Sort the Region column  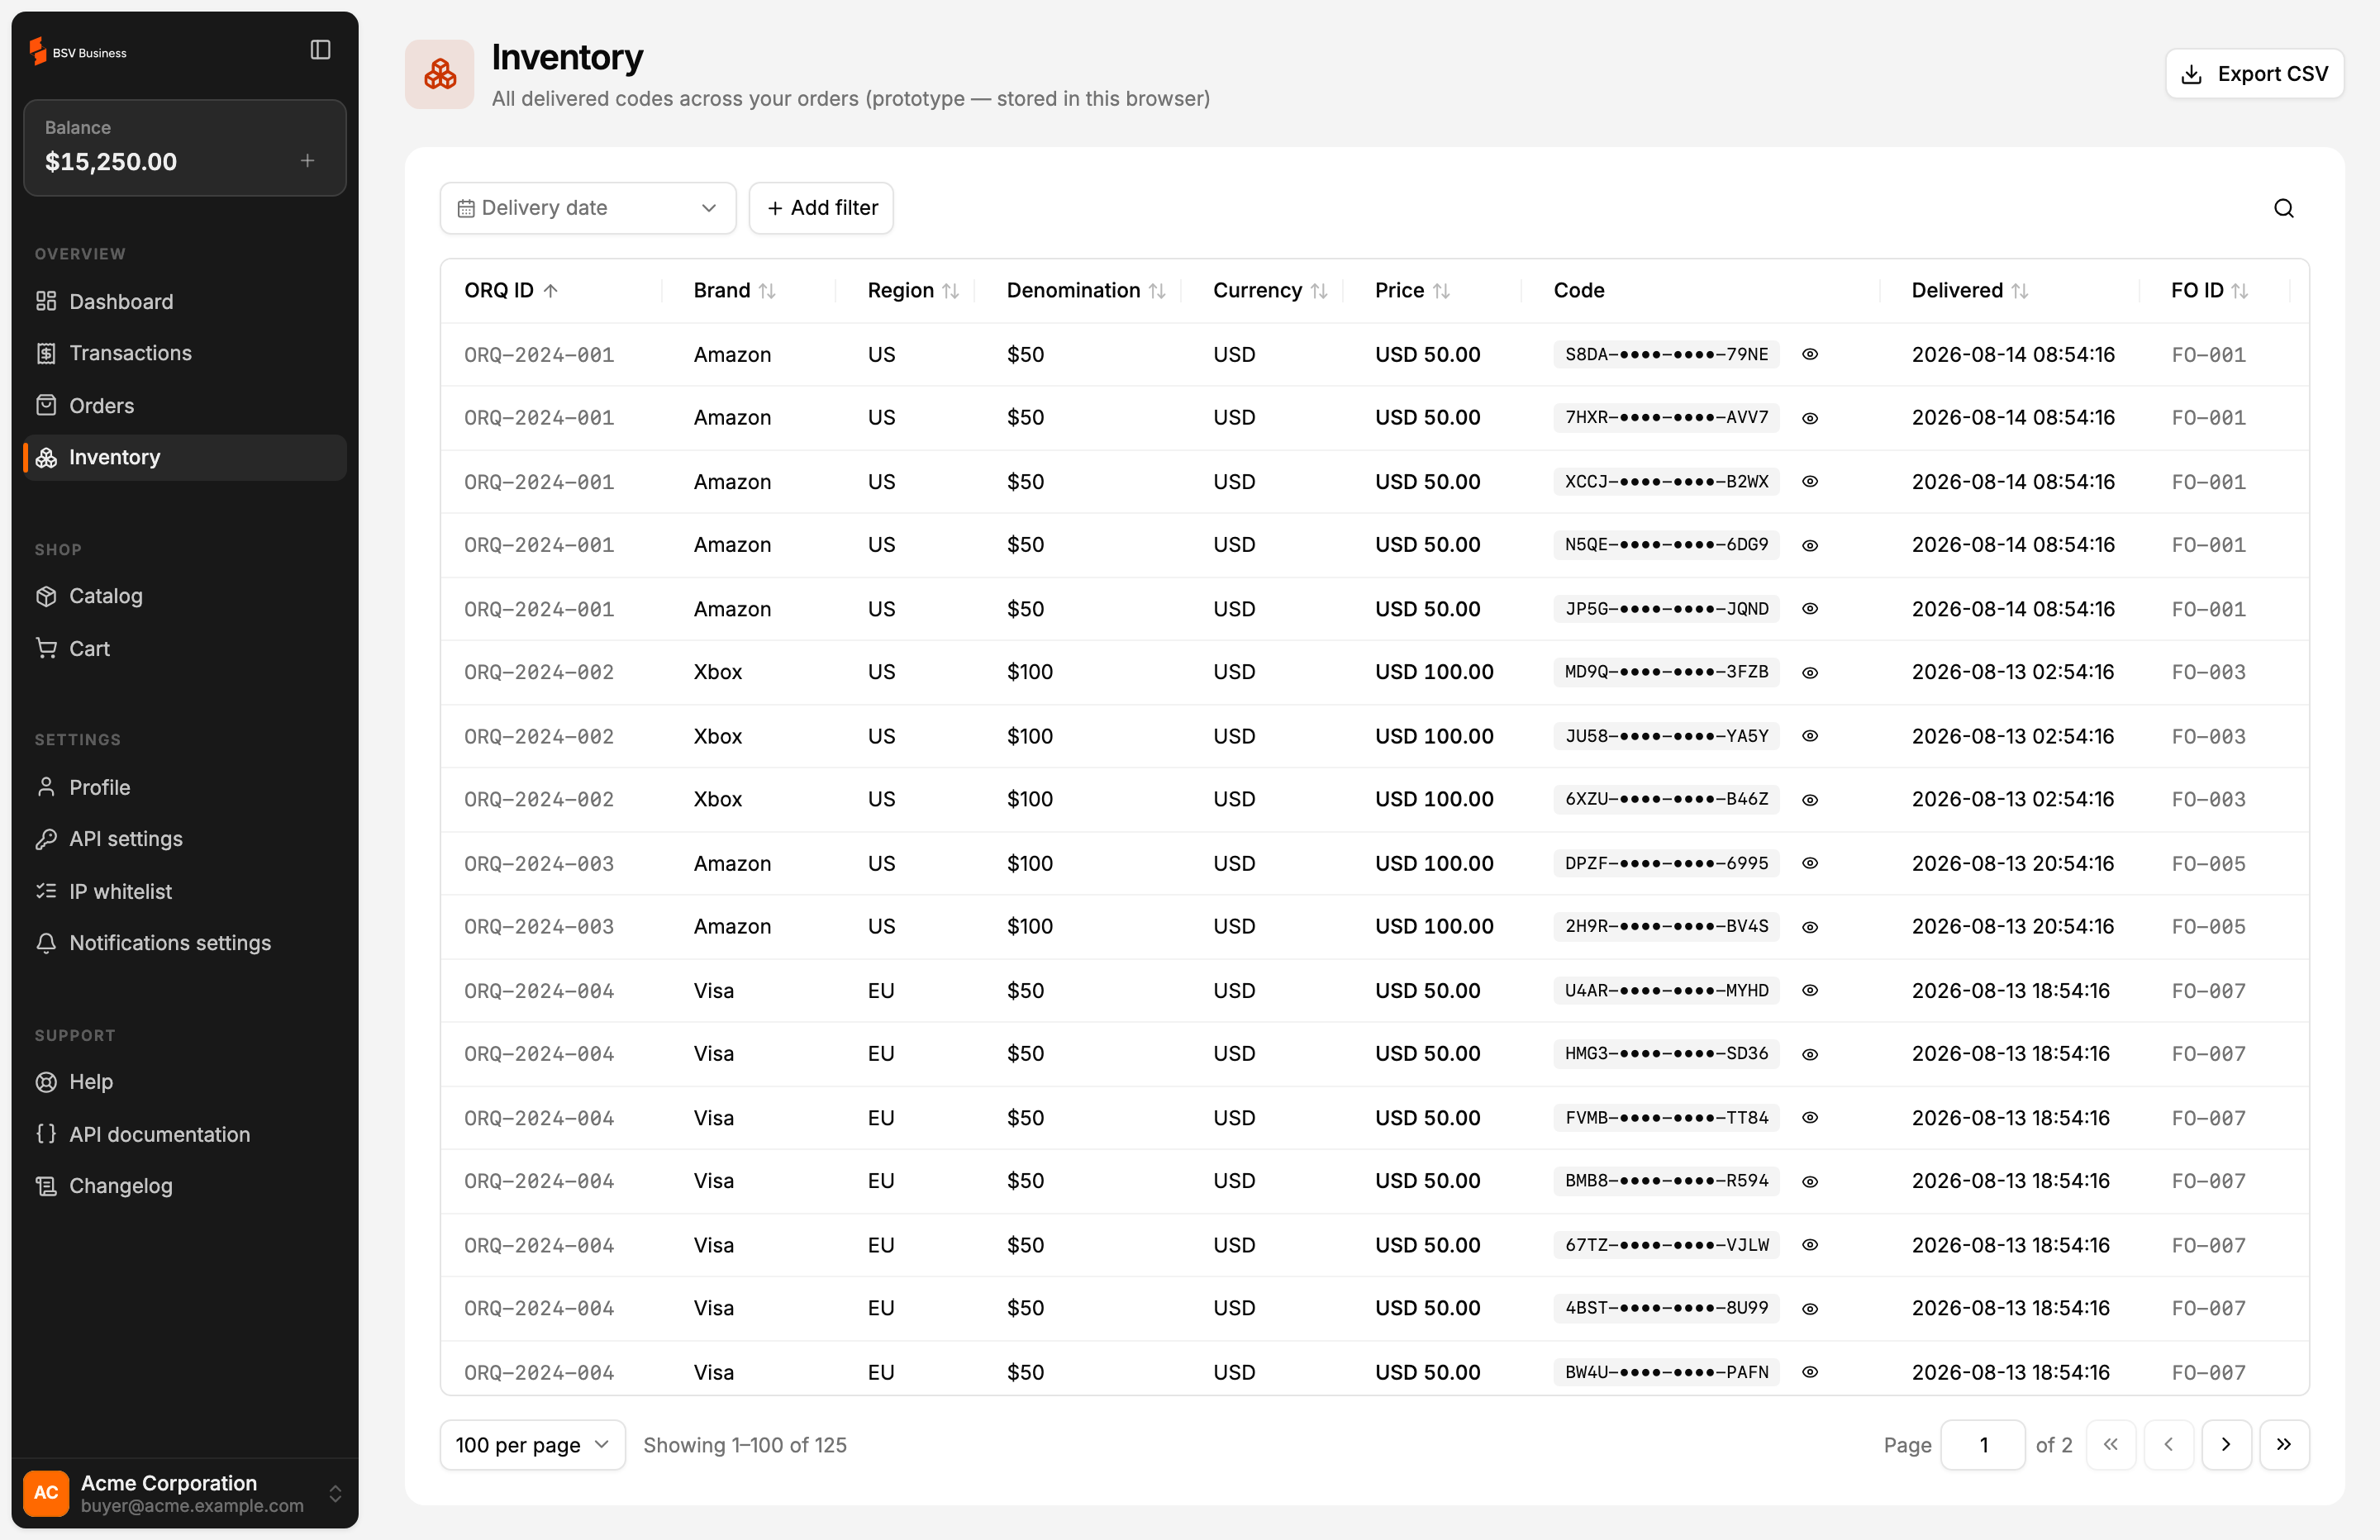tap(950, 291)
